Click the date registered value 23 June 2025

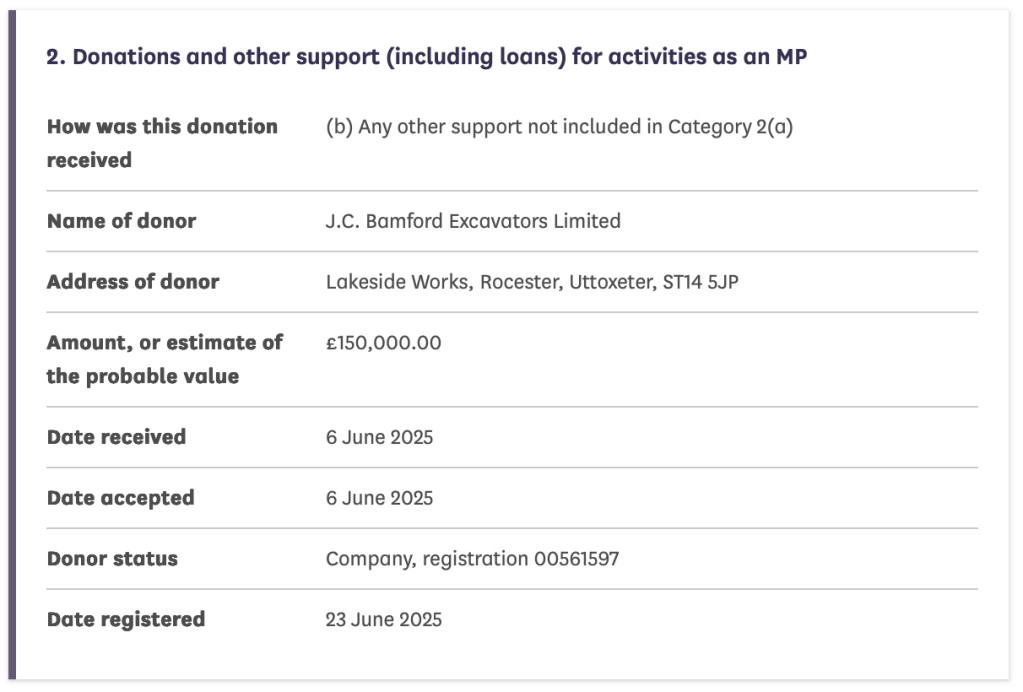click(x=383, y=620)
